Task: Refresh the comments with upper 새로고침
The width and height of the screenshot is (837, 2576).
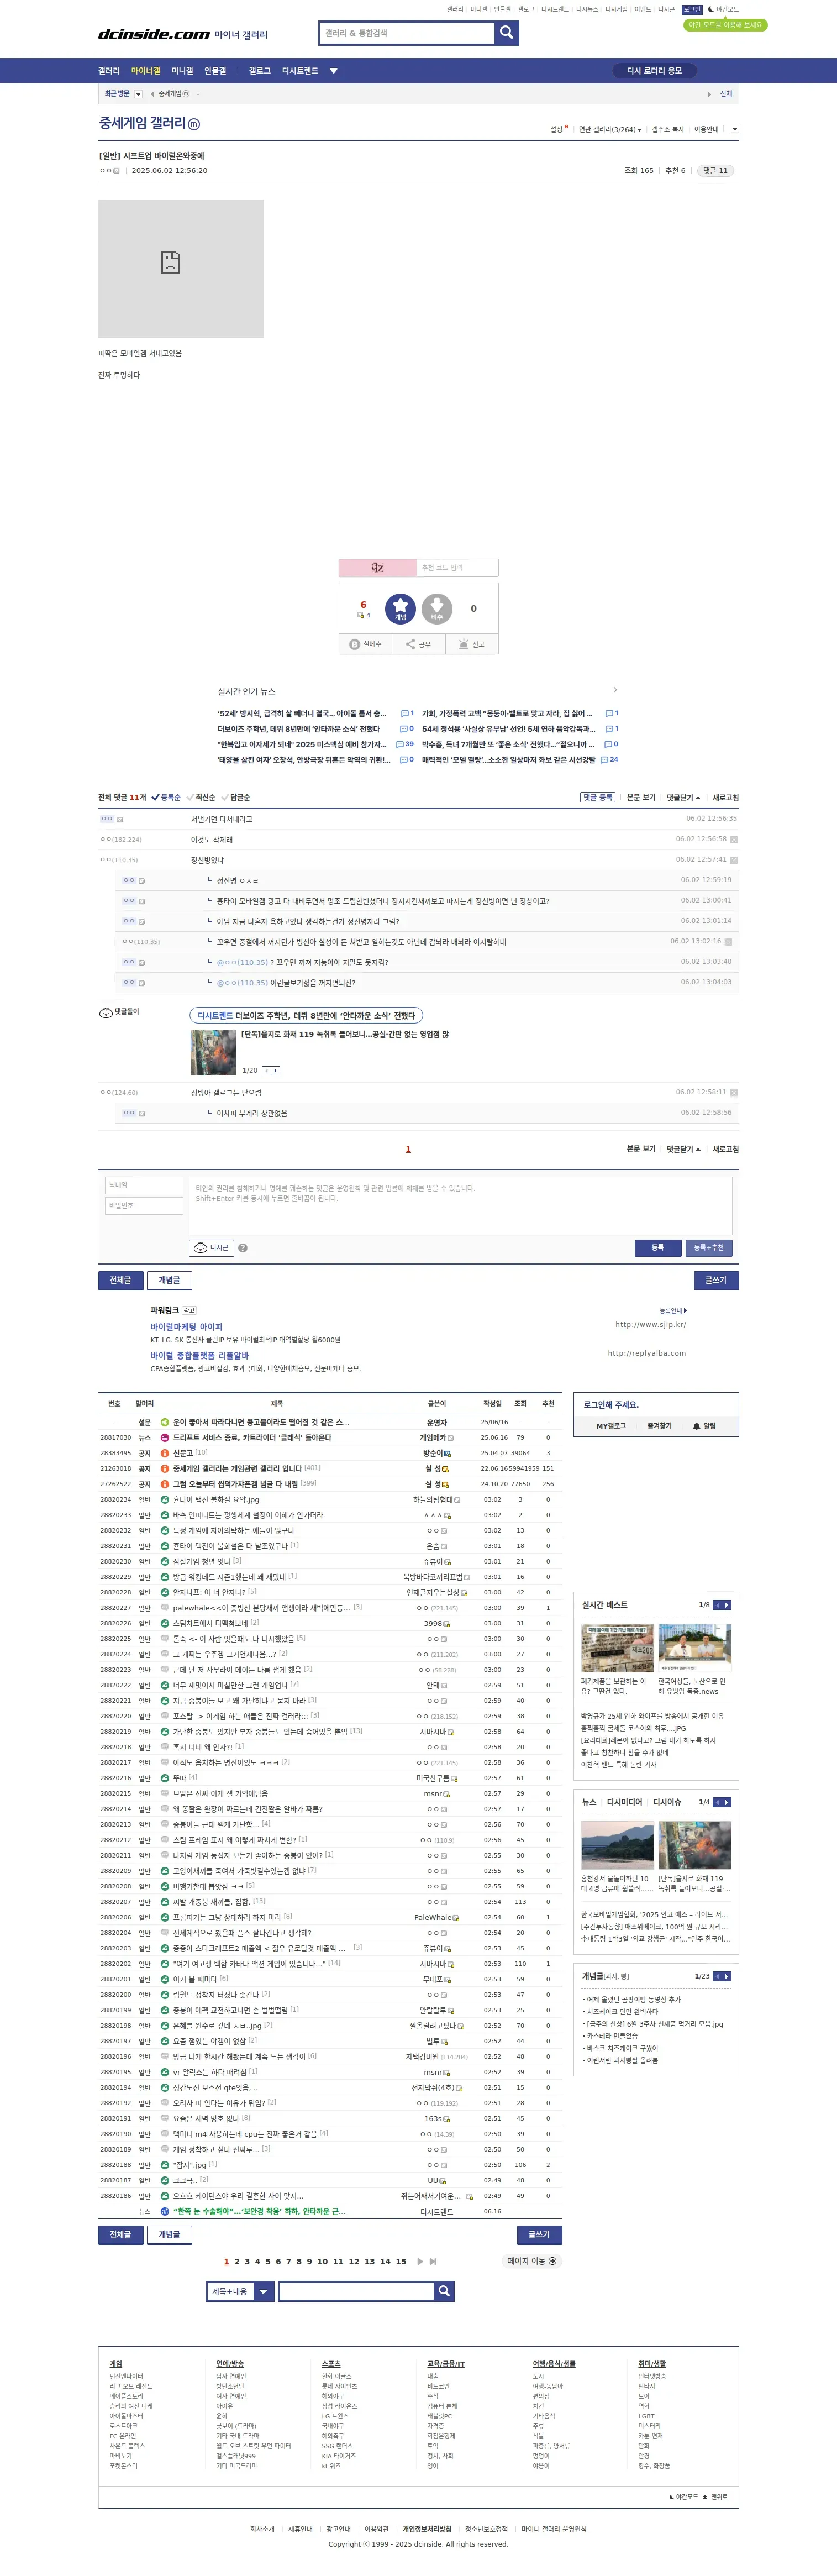Action: tap(726, 798)
